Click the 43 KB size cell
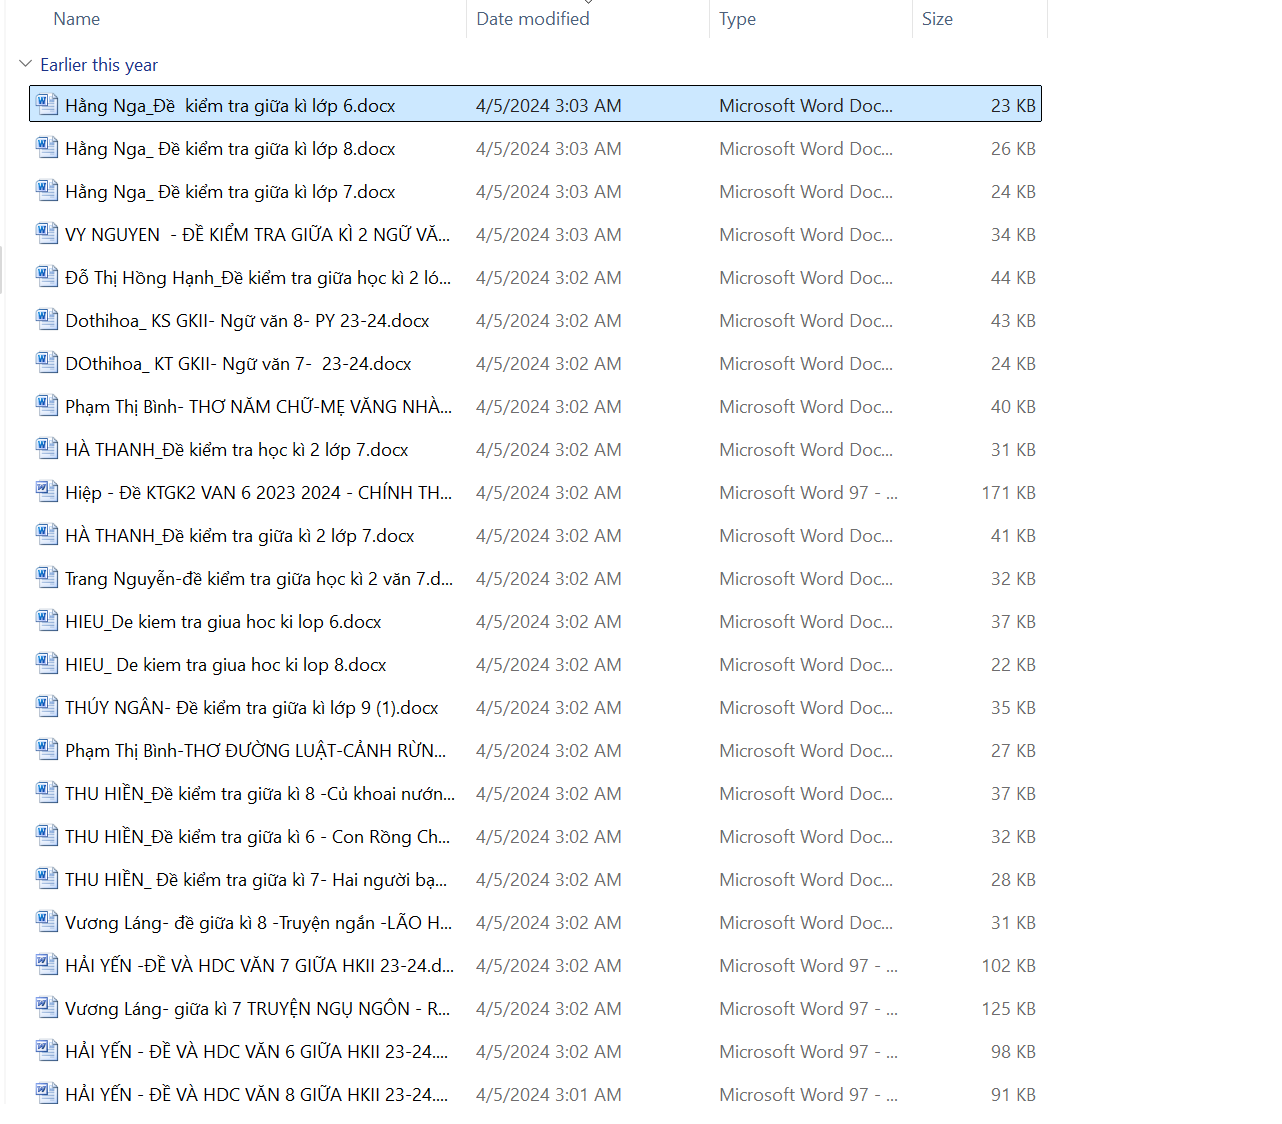Image resolution: width=1282 pixels, height=1124 pixels. coord(1013,321)
